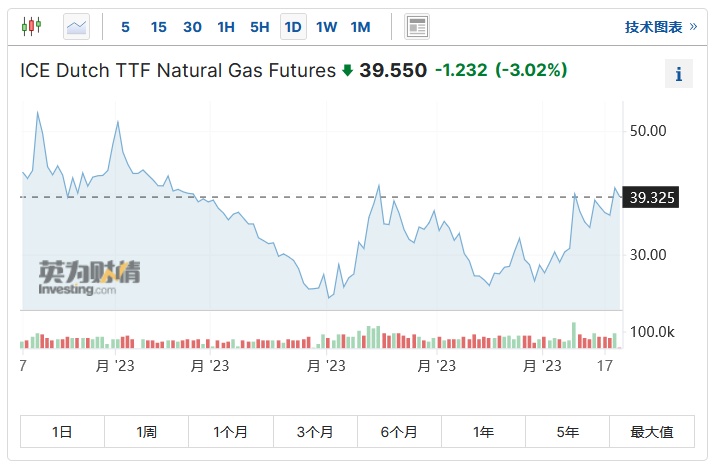Select the area chart type icon
Image resolution: width=716 pixels, height=469 pixels.
(76, 27)
